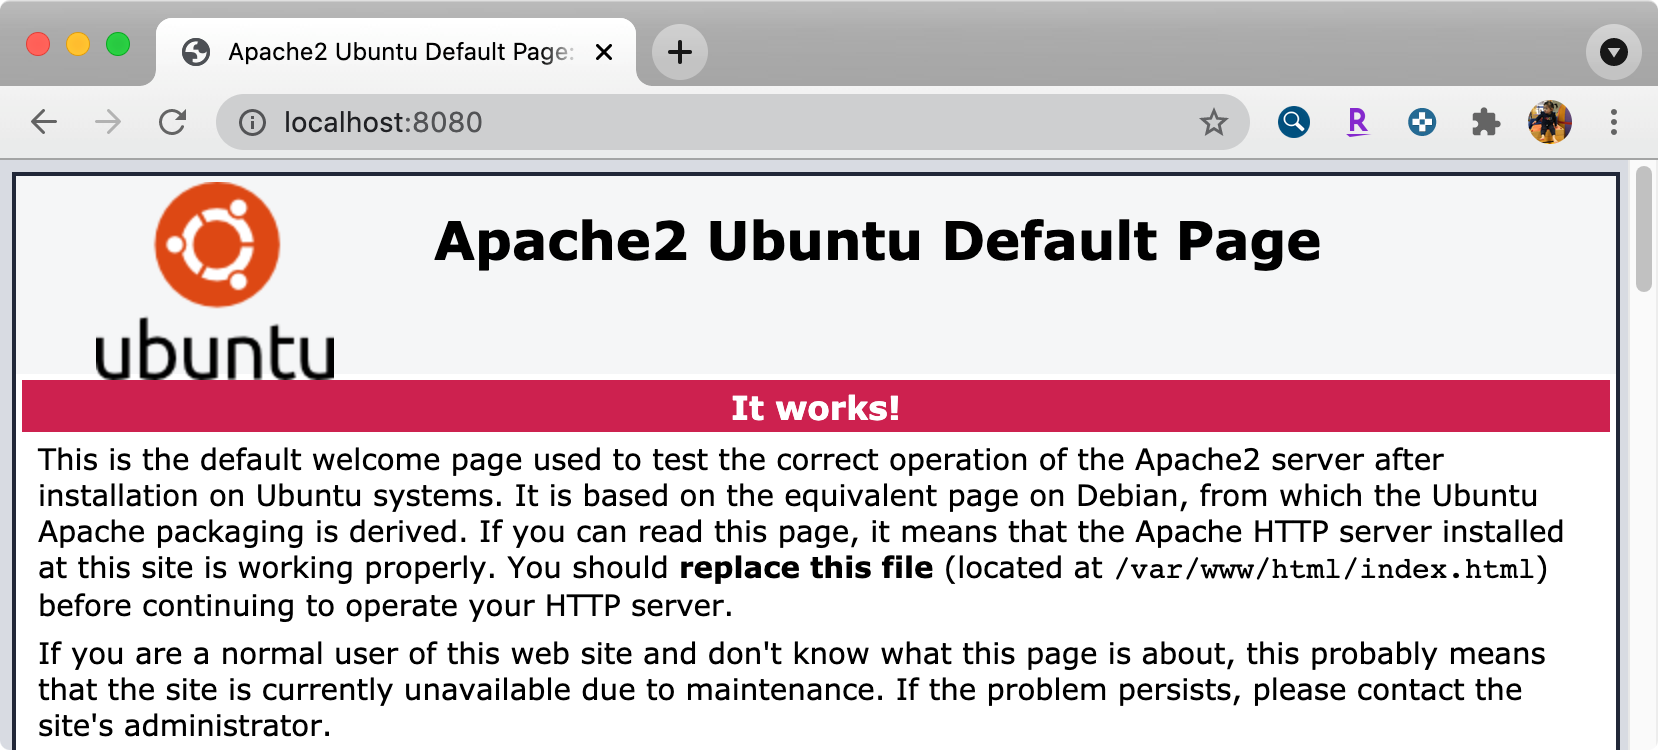Open the Extensions puzzle menu
This screenshot has width=1658, height=750.
[1485, 122]
